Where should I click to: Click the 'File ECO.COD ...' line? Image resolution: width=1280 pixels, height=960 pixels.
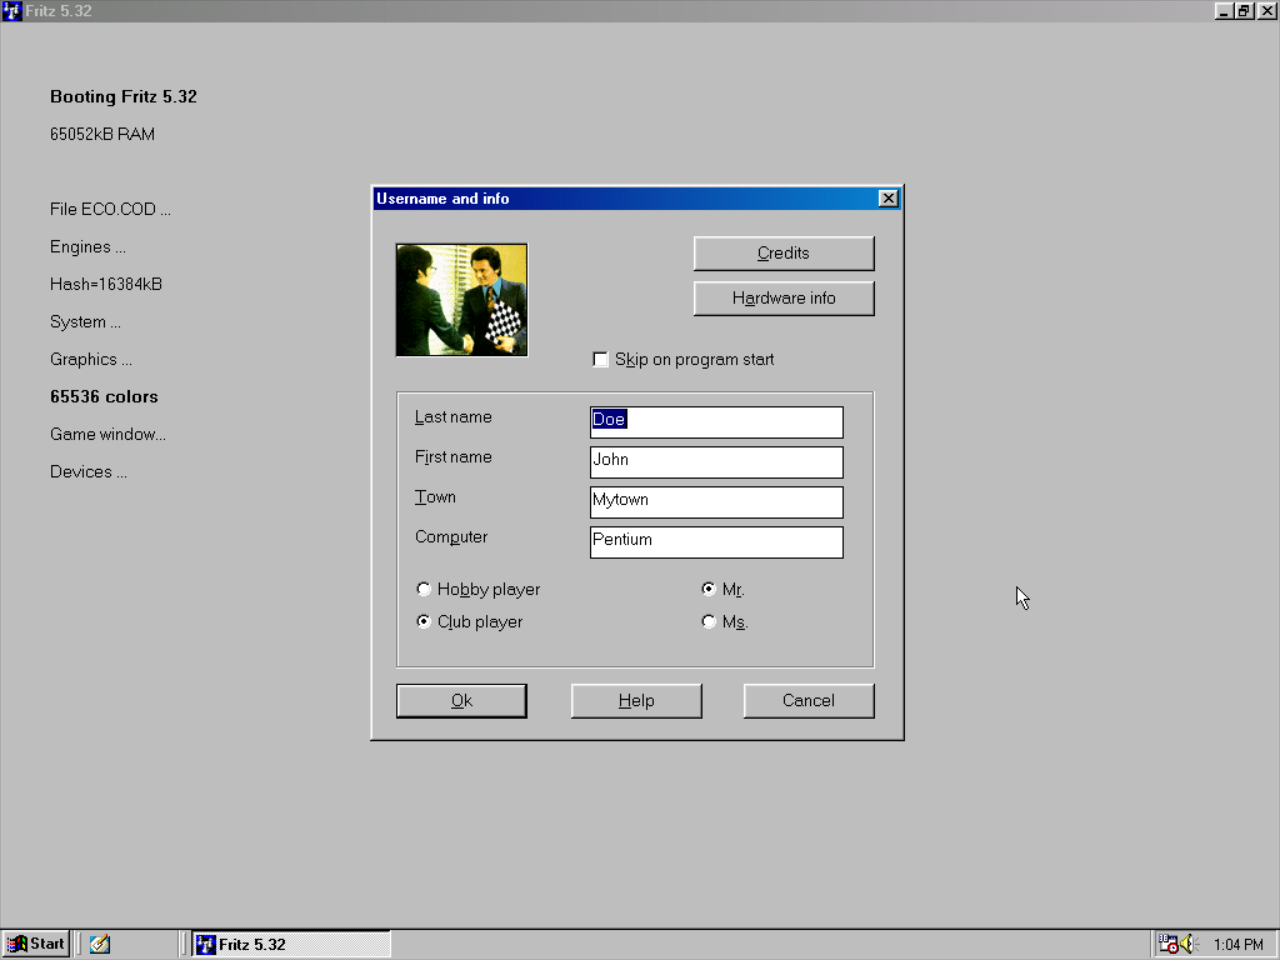pyautogui.click(x=110, y=209)
